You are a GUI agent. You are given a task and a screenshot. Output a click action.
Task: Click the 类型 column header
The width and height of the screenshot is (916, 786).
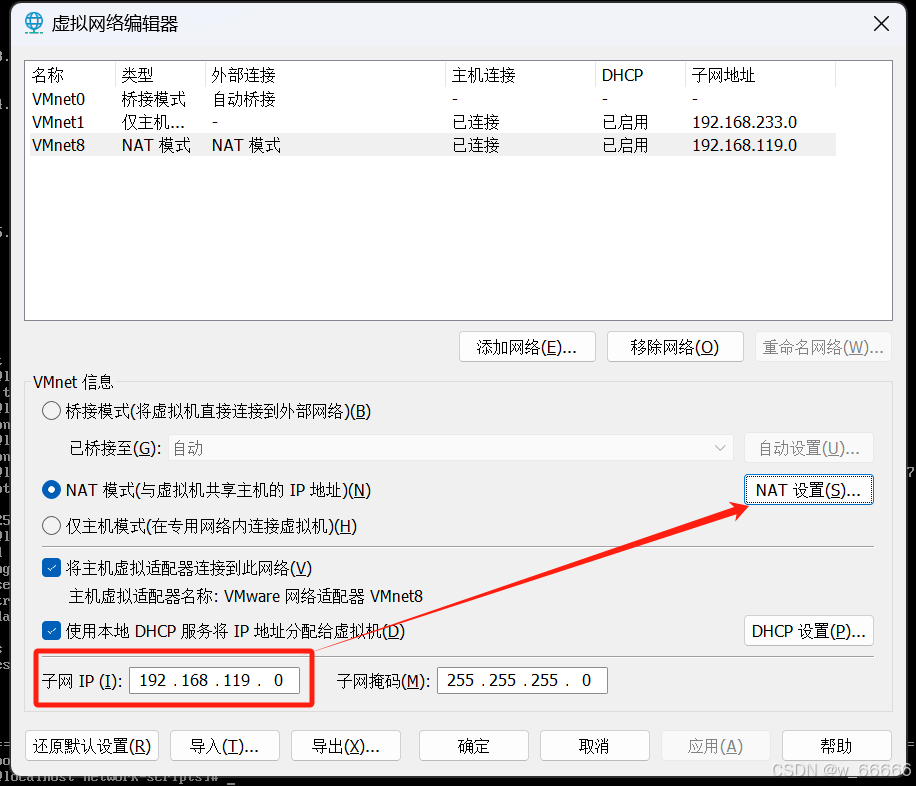point(161,75)
